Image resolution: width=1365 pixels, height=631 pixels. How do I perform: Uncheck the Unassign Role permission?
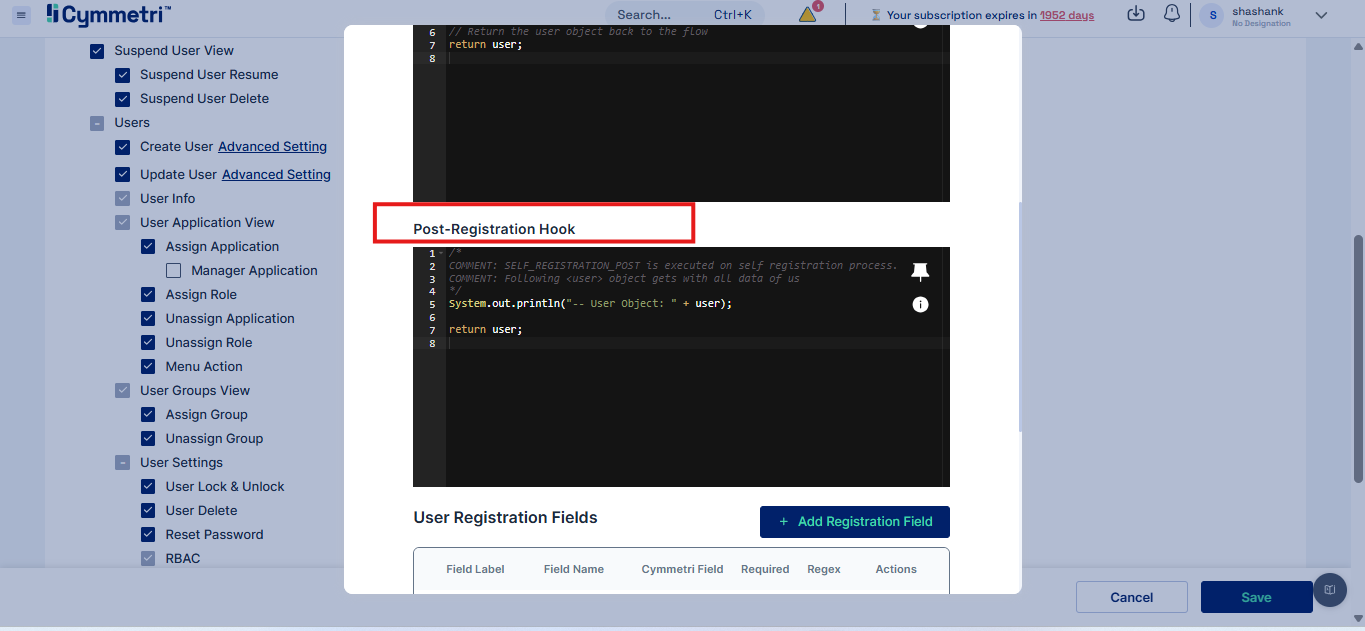[148, 343]
